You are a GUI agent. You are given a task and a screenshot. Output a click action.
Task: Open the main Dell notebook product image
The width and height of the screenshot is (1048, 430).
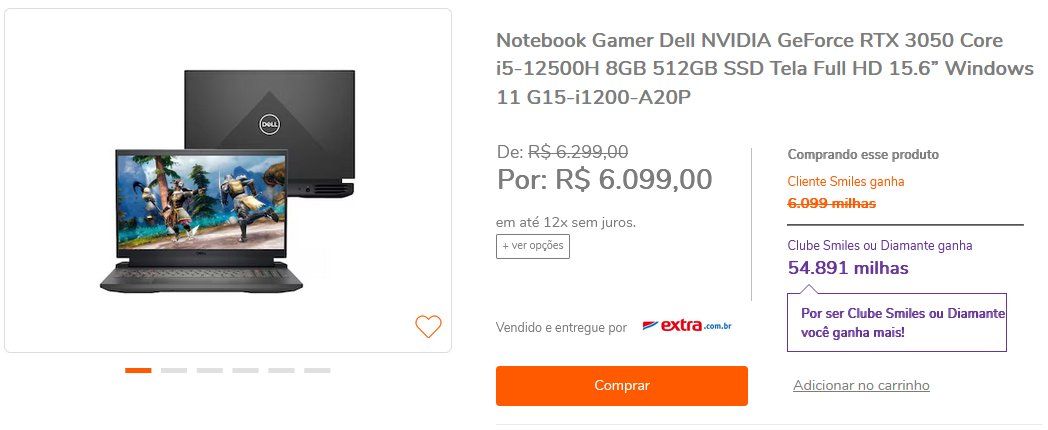(x=228, y=181)
